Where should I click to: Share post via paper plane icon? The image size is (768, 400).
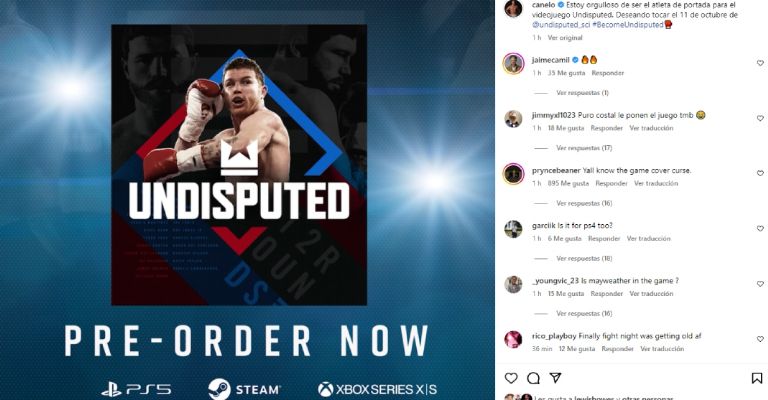click(x=555, y=377)
